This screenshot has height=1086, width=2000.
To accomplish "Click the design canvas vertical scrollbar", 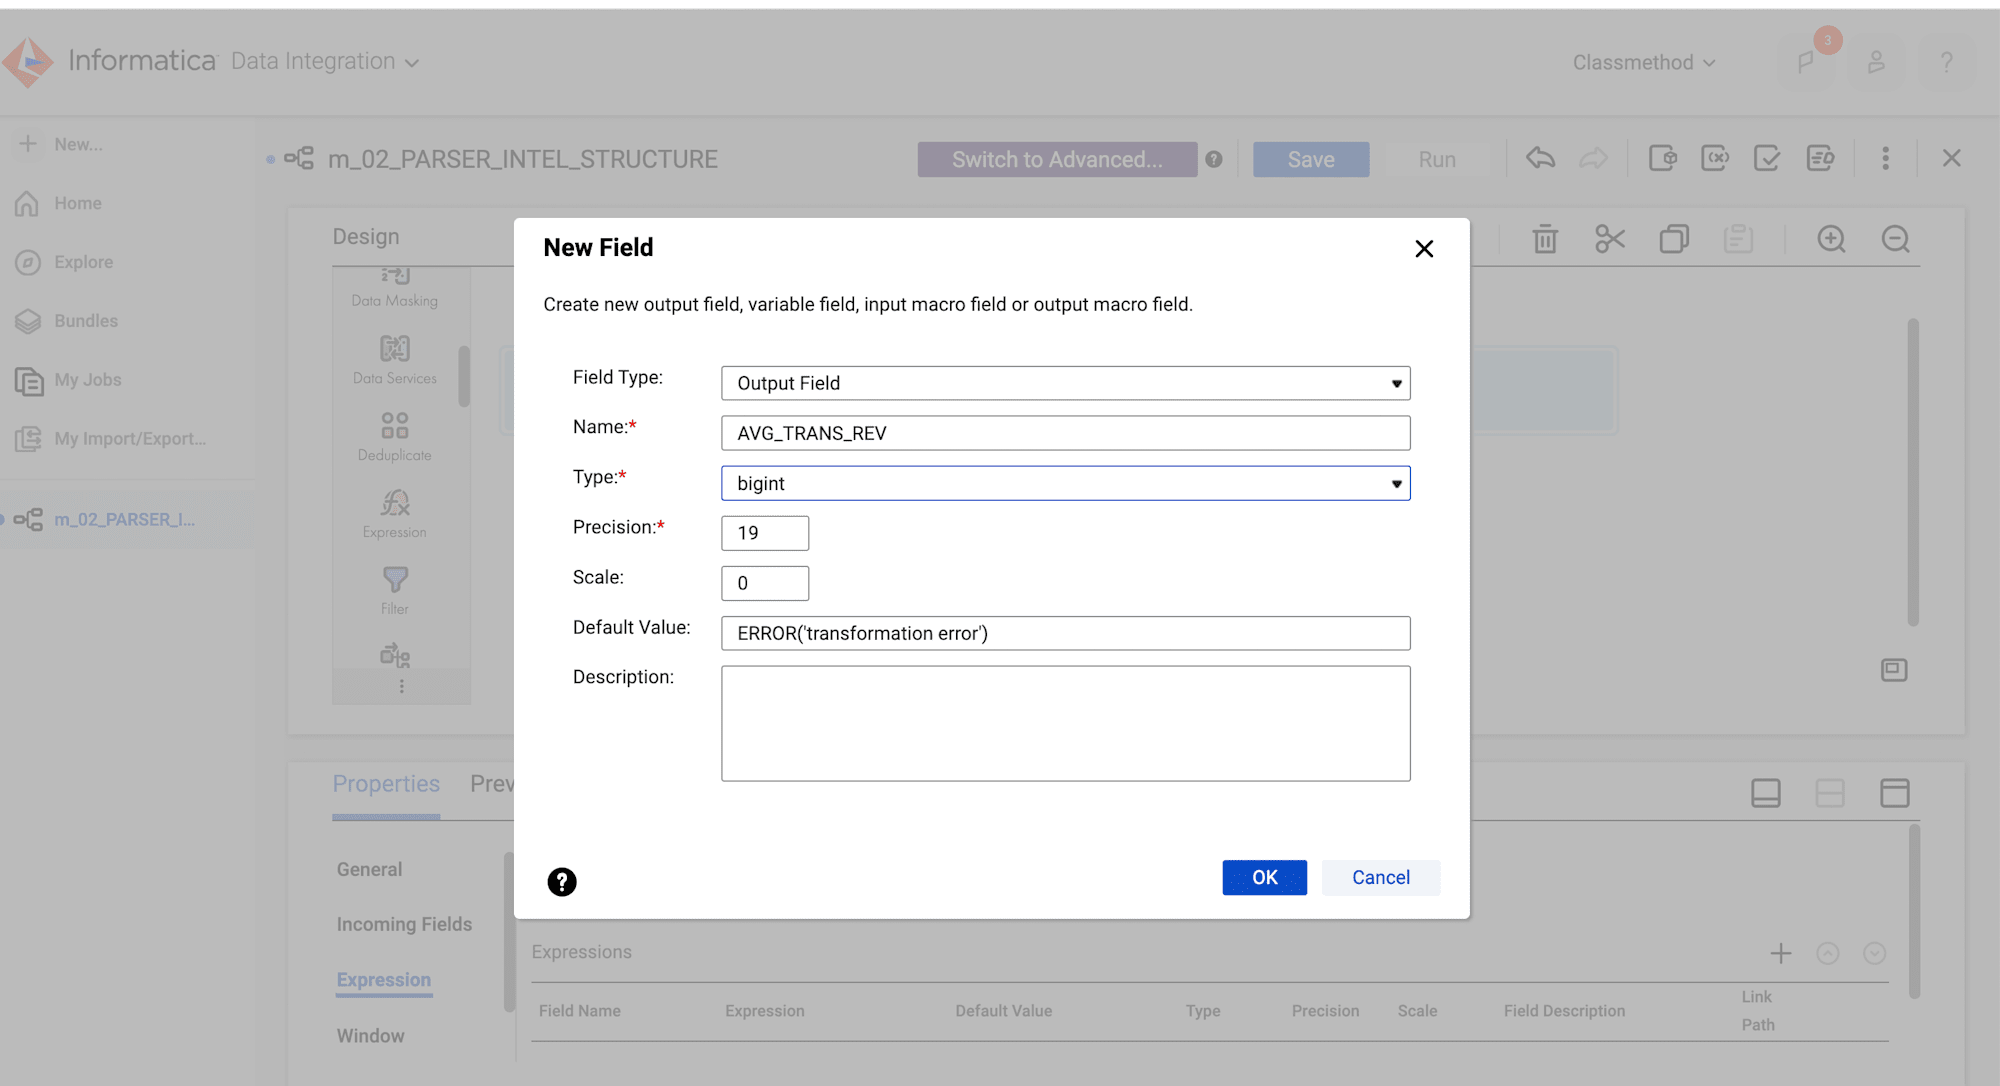I will point(1913,472).
